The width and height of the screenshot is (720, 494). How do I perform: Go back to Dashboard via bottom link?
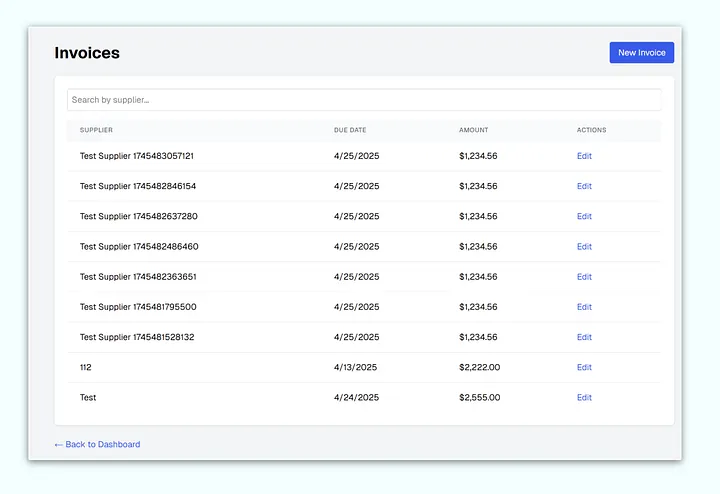pos(97,444)
